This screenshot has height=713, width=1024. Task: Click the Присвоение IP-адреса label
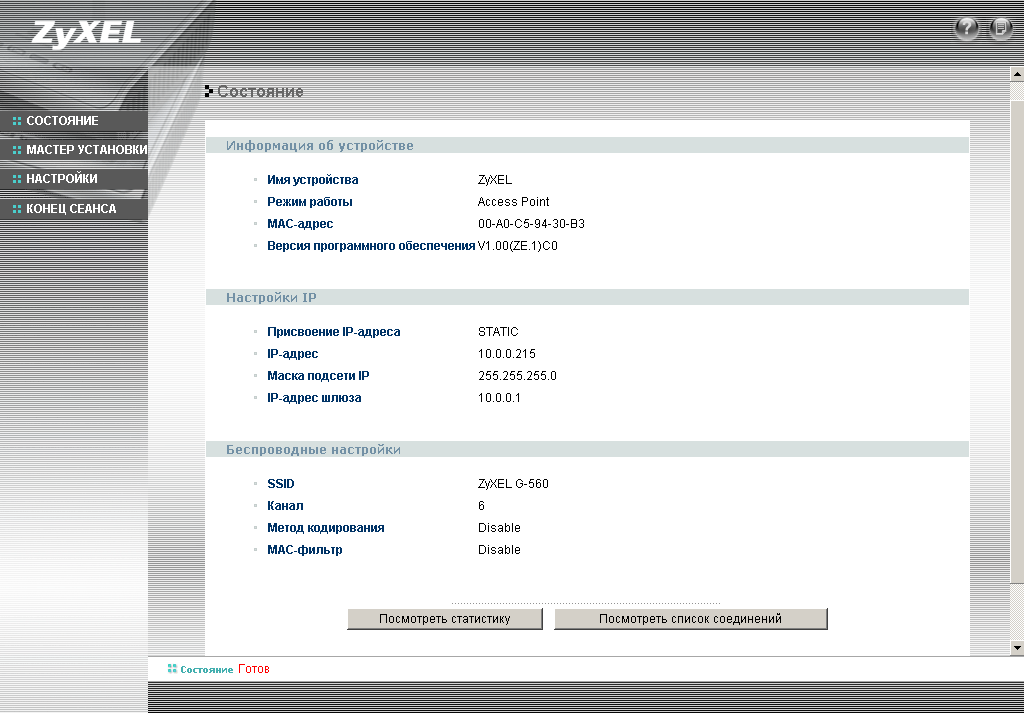[x=334, y=332]
